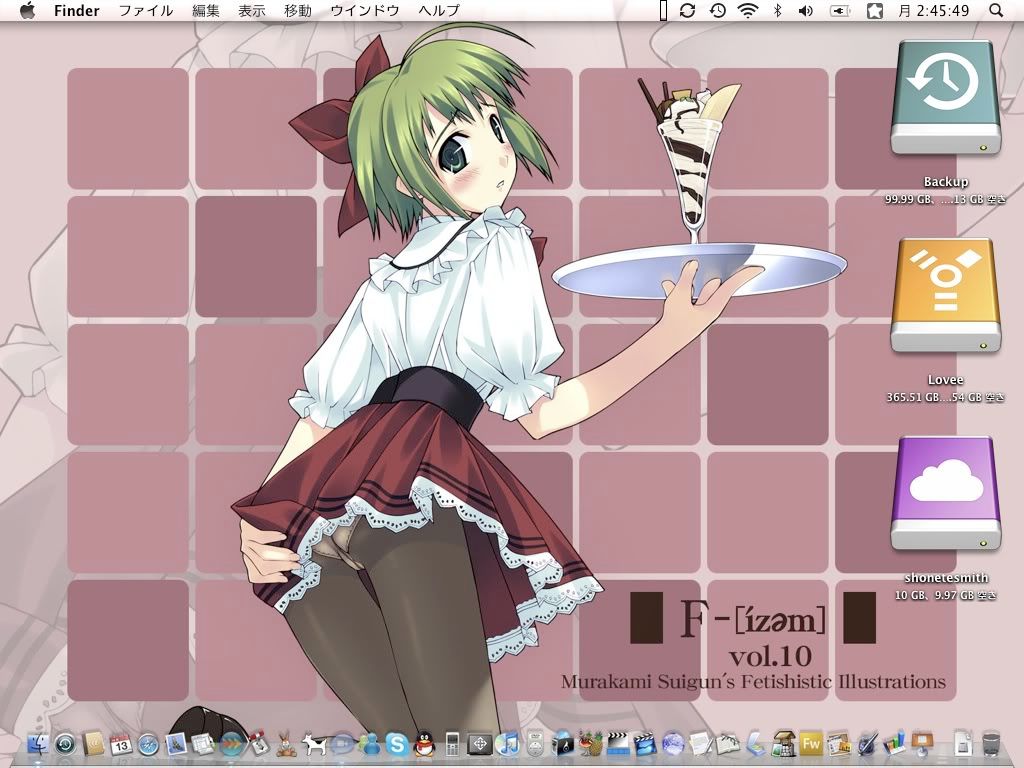This screenshot has width=1024, height=768.
Task: Launch the black clapperboard Dock app
Action: (618, 744)
